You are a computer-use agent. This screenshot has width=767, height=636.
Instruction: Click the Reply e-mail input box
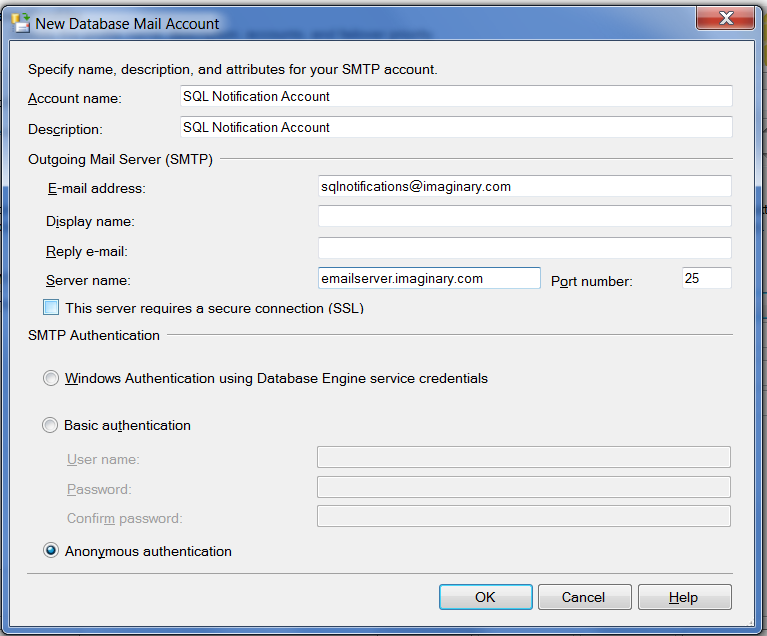coord(524,248)
